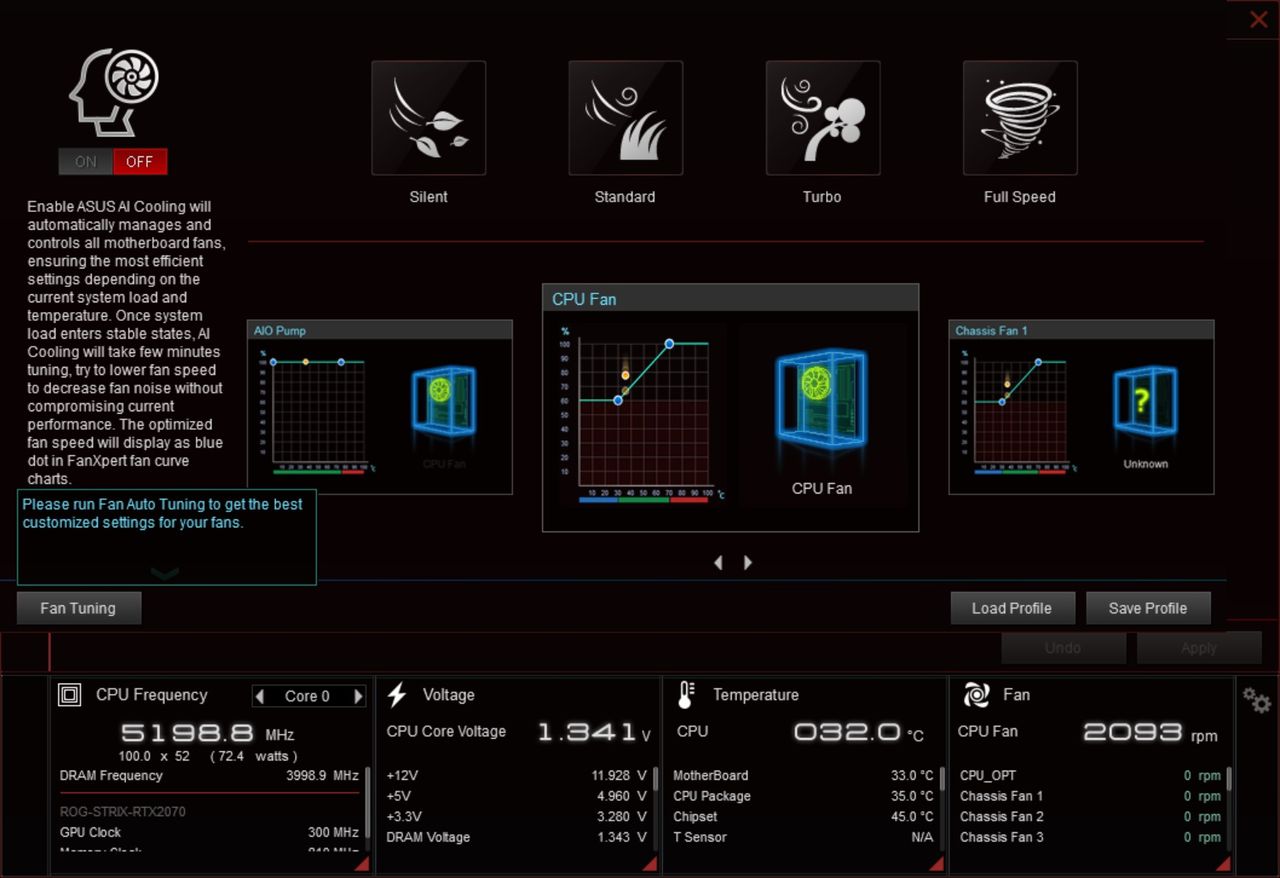Click the Temperature thermometer icon
This screenshot has width=1280, height=878.
(x=686, y=695)
